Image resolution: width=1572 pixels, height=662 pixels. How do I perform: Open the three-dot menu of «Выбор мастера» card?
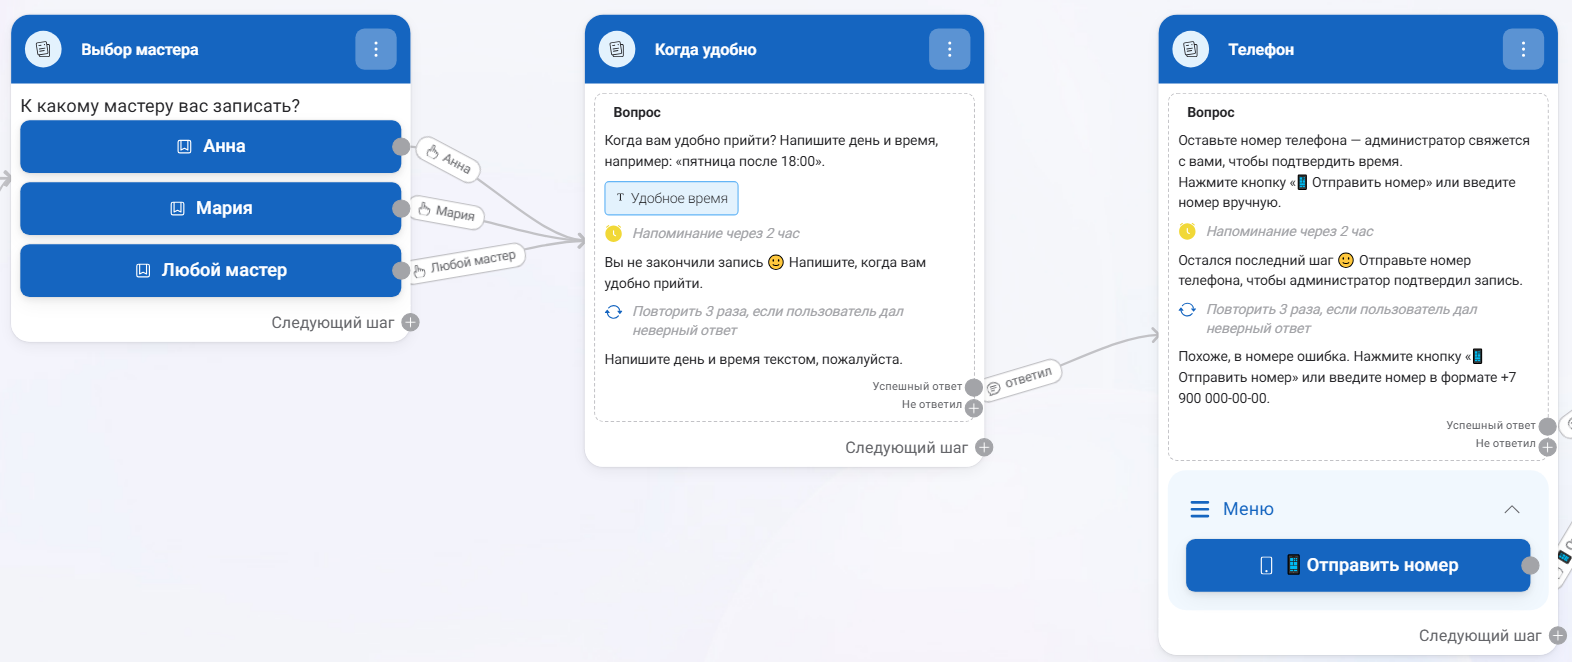[376, 49]
